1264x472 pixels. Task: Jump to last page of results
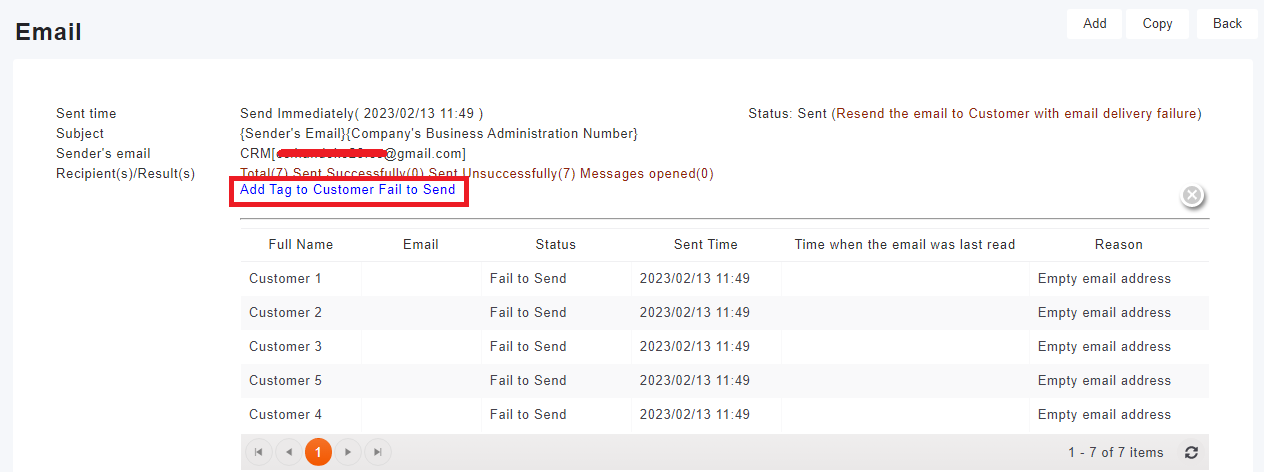coord(378,452)
